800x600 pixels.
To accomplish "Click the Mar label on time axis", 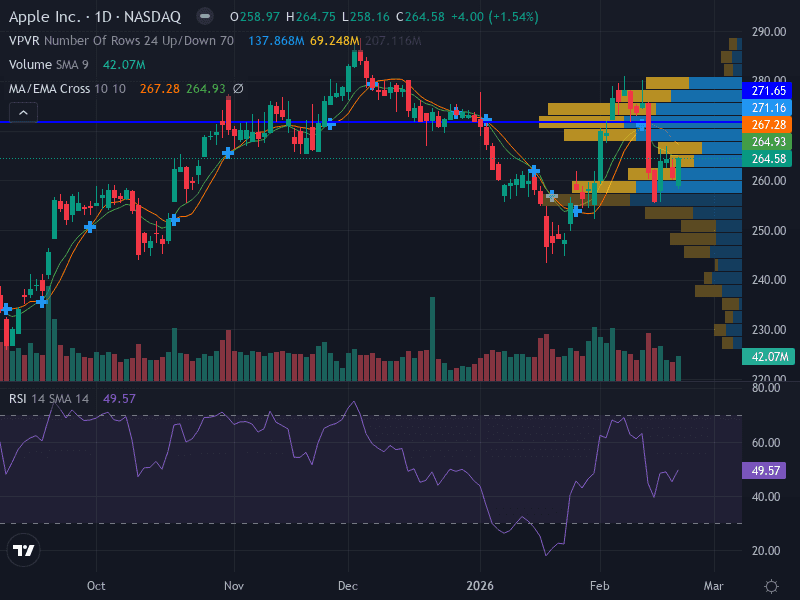I will tap(713, 586).
